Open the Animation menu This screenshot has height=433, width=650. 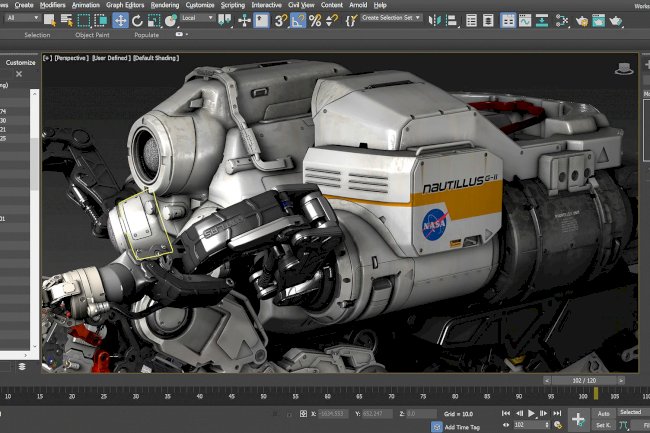(86, 5)
